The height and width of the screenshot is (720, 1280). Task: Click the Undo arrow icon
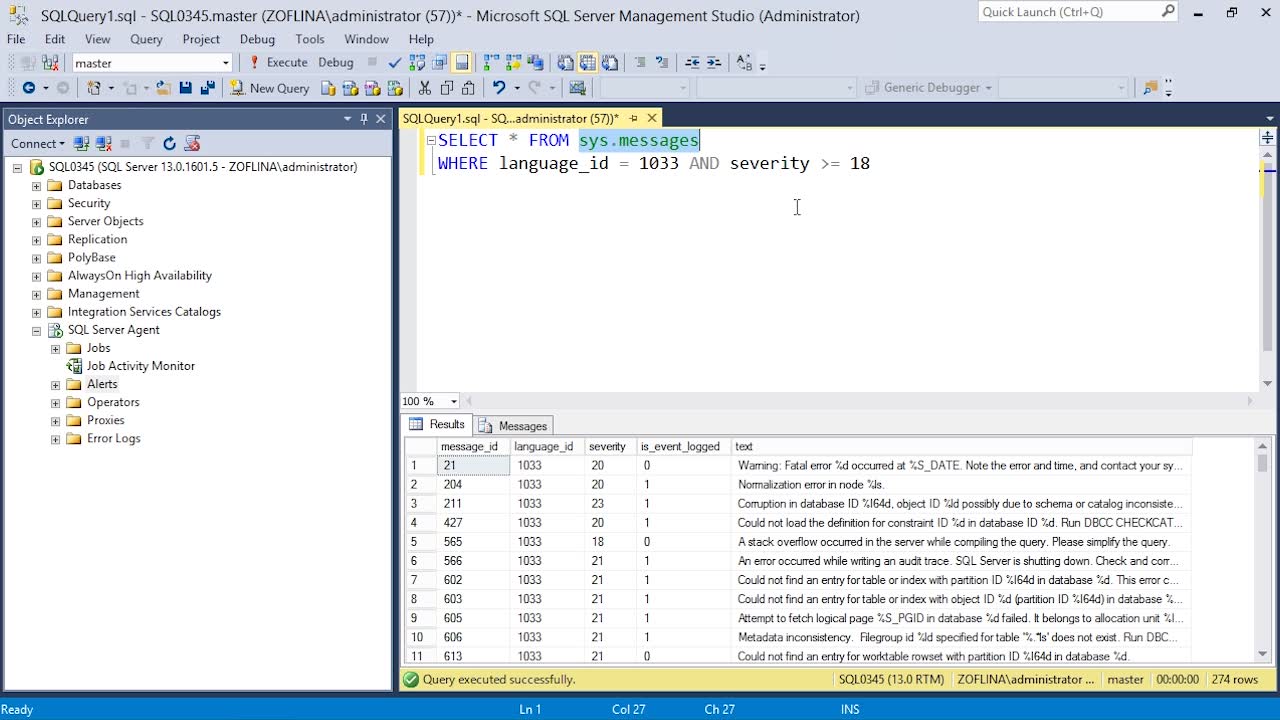[x=498, y=88]
